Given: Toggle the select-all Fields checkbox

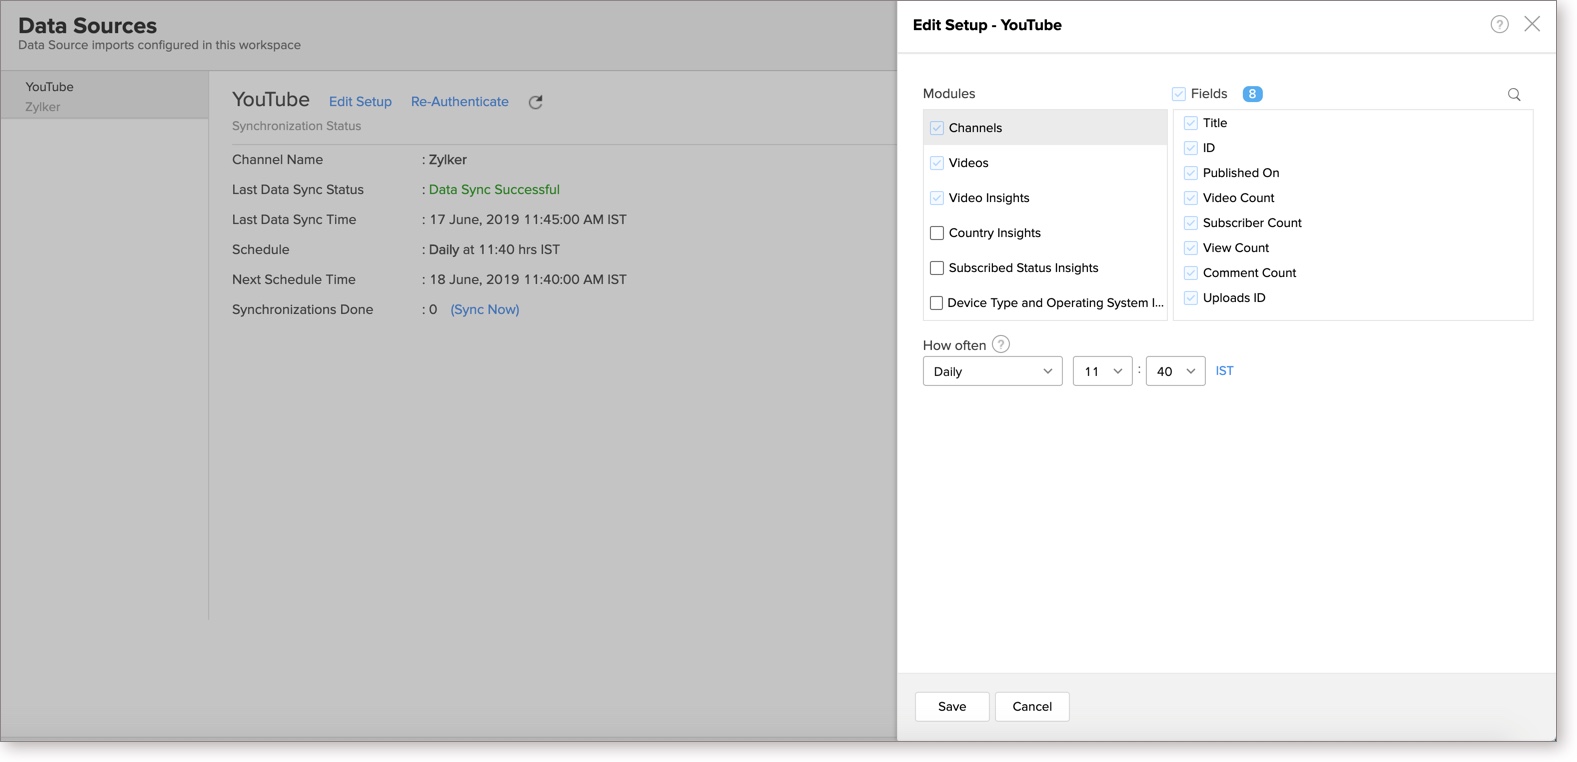Looking at the screenshot, I should [x=1179, y=94].
